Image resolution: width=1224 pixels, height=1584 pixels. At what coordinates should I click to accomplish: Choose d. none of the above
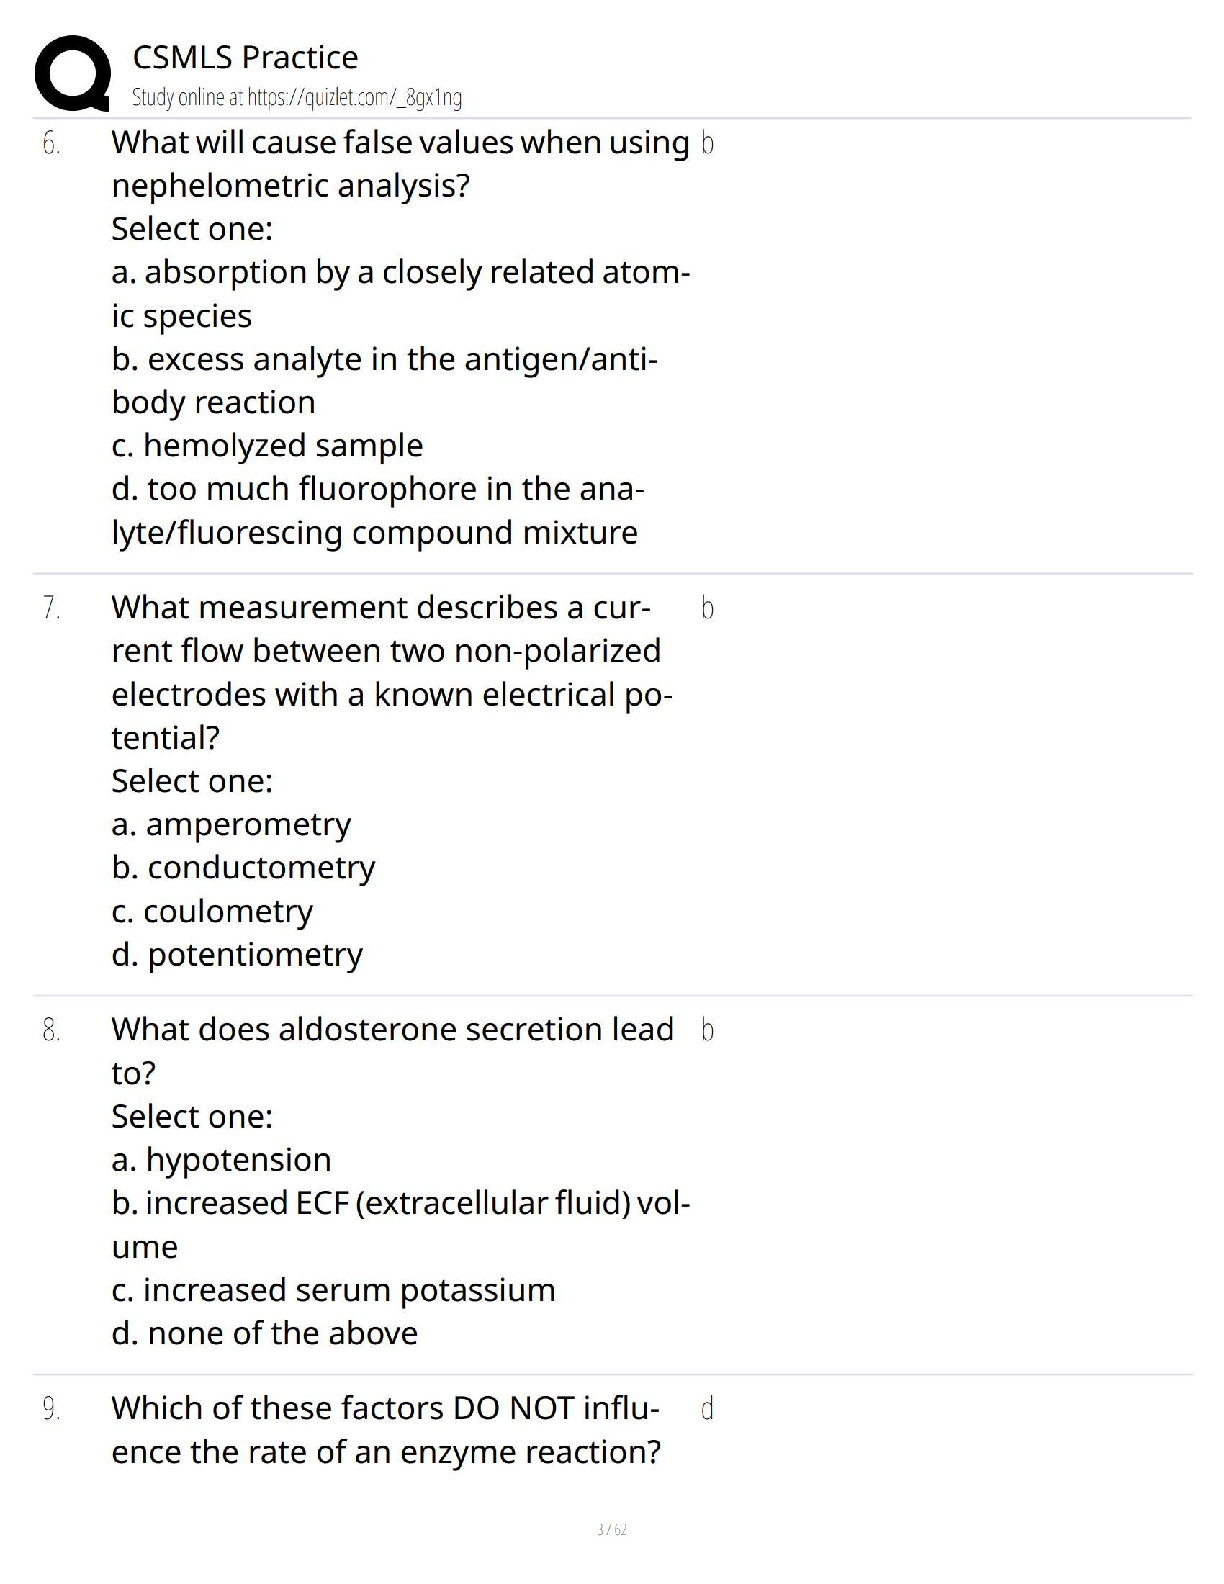[x=264, y=1333]
